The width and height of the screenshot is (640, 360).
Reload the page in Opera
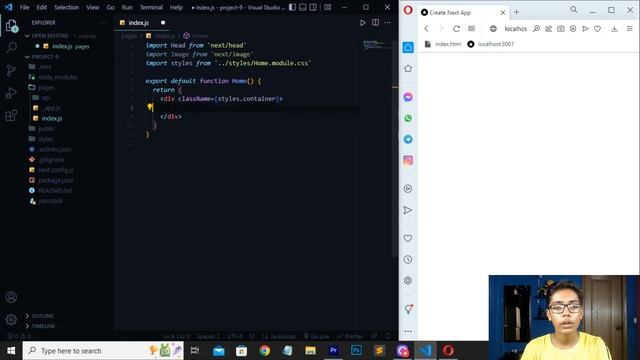tap(456, 29)
